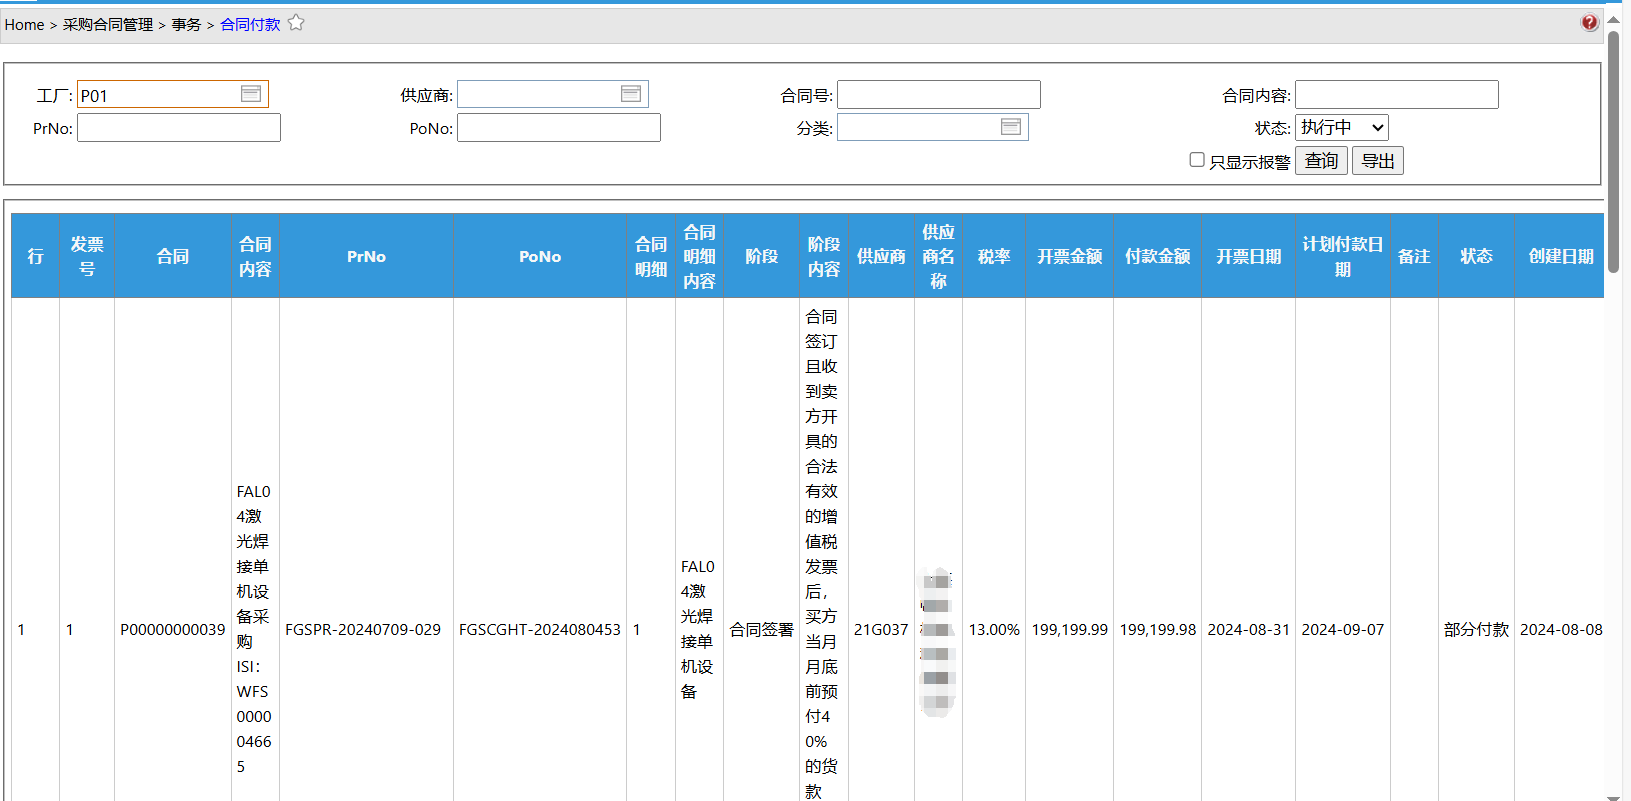Click the 供应商名称 column header
The width and height of the screenshot is (1631, 801).
pos(938,256)
